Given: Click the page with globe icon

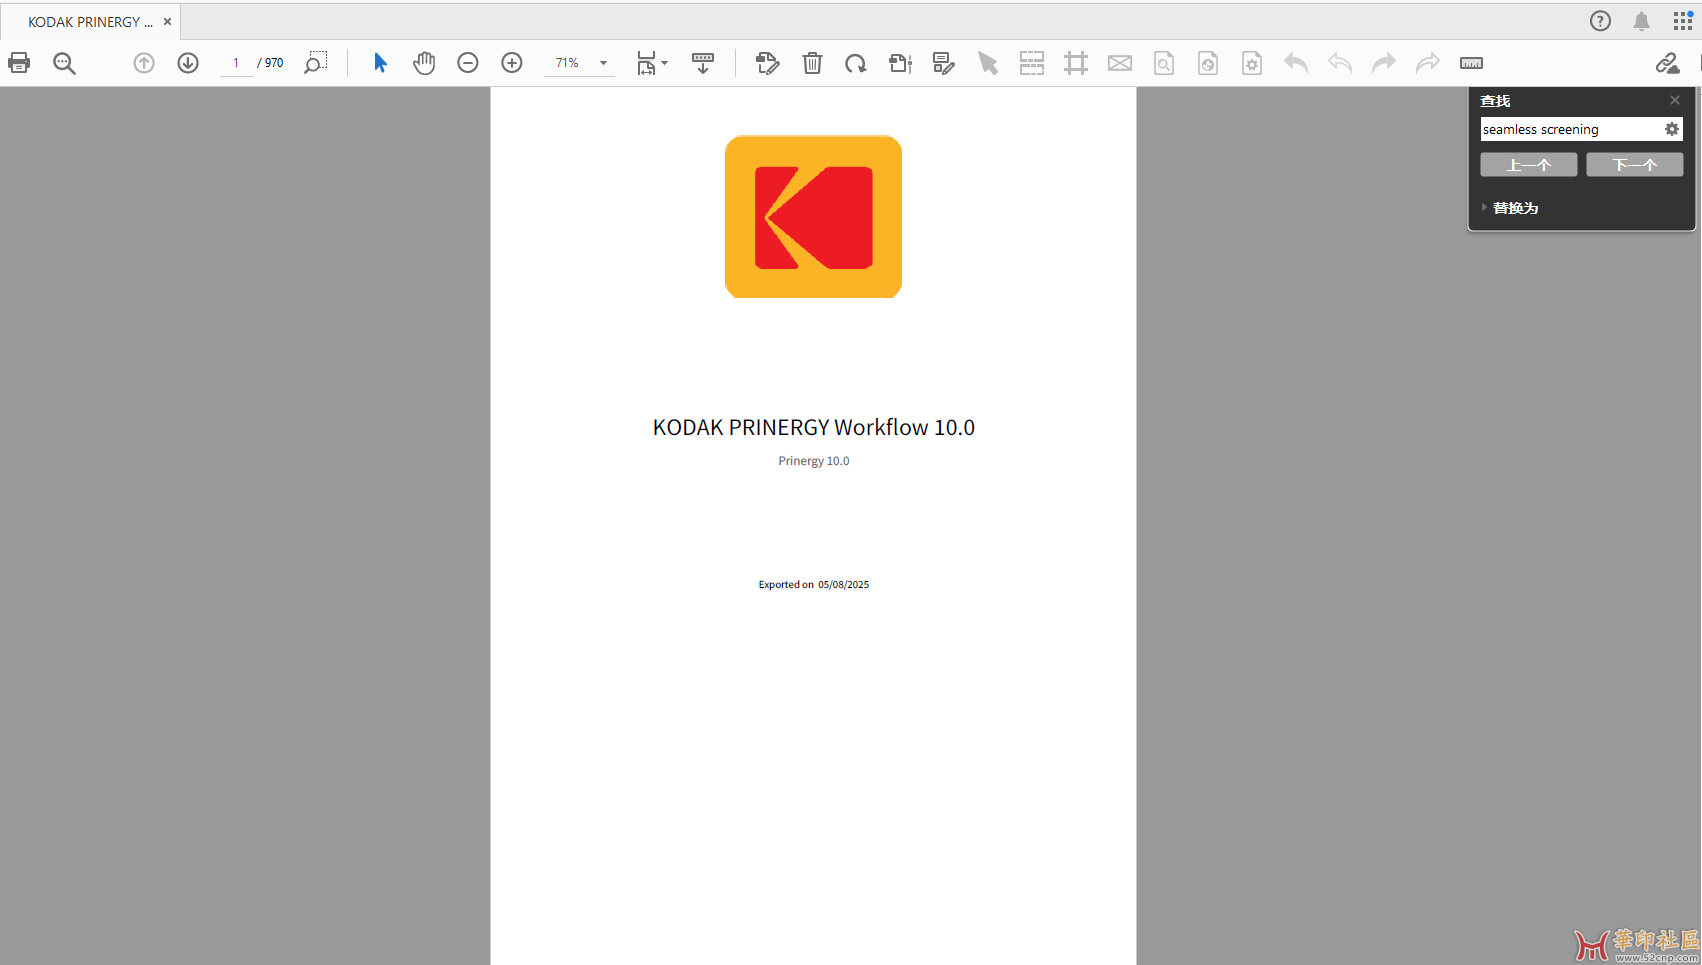Looking at the screenshot, I should click(x=1208, y=63).
